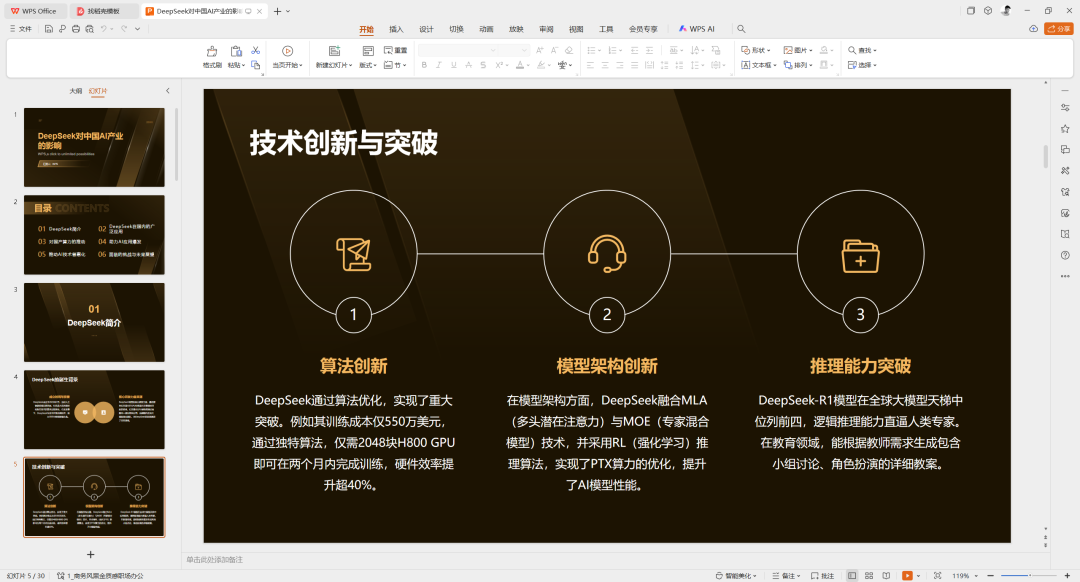Image resolution: width=1080 pixels, height=582 pixels.
Task: Click the WPS AI button
Action: click(x=697, y=29)
